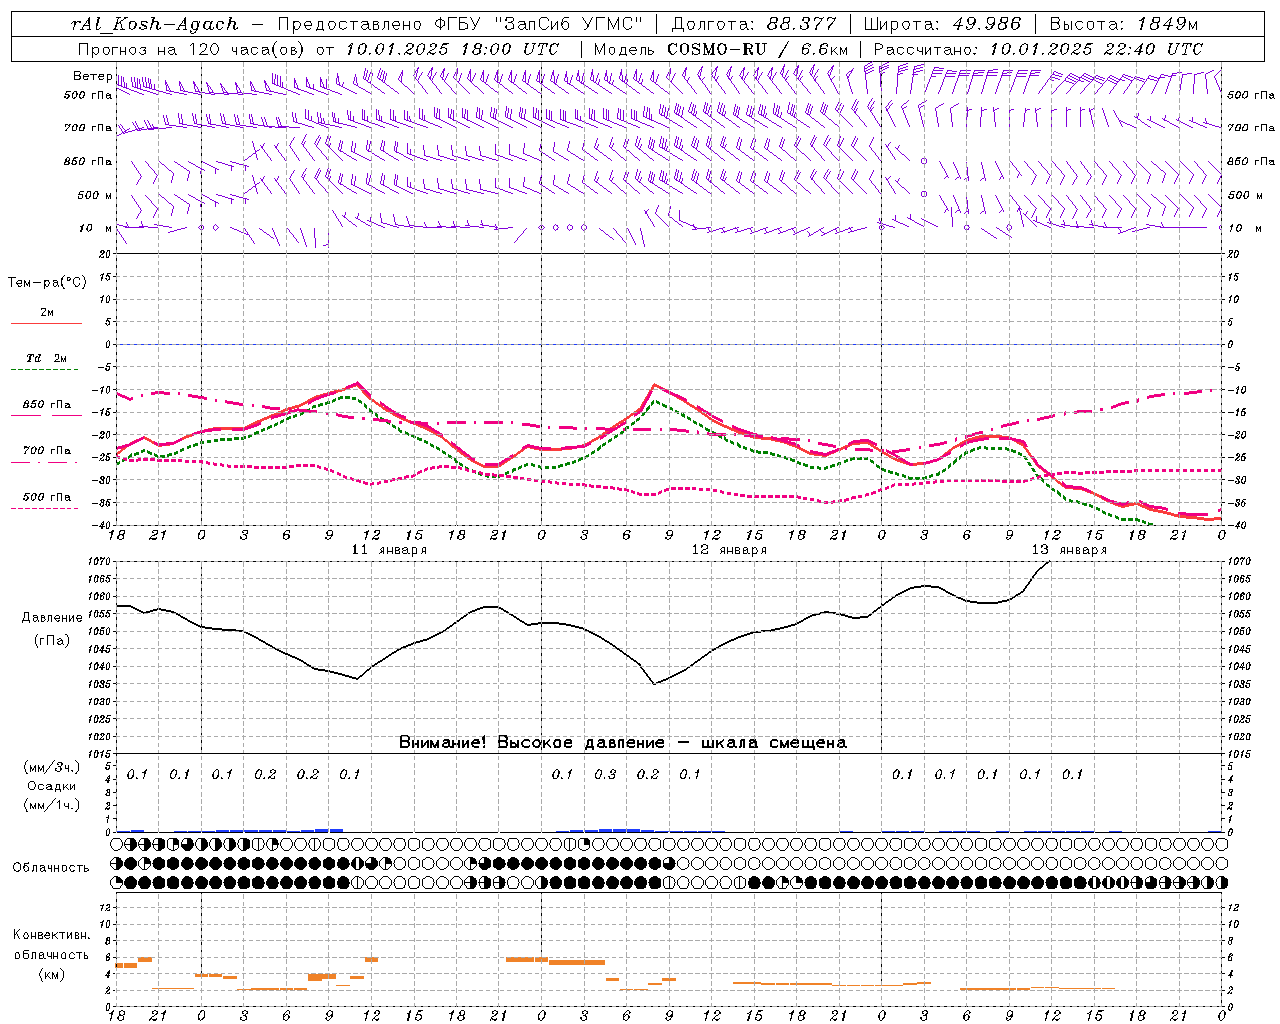Click the (мм/3ч.) precipitation unit label

click(x=52, y=767)
